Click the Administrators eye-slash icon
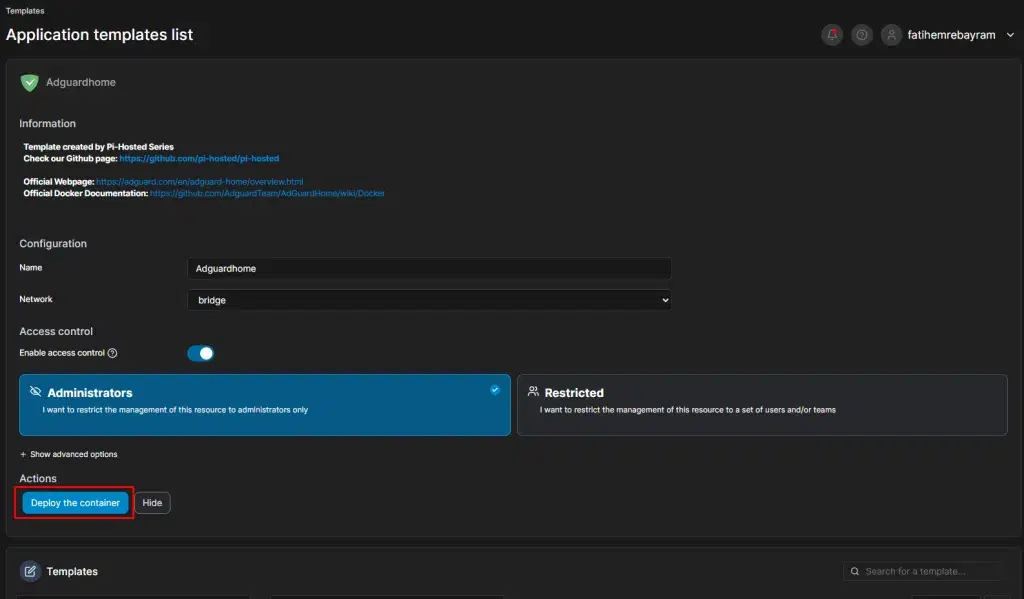 pyautogui.click(x=35, y=391)
